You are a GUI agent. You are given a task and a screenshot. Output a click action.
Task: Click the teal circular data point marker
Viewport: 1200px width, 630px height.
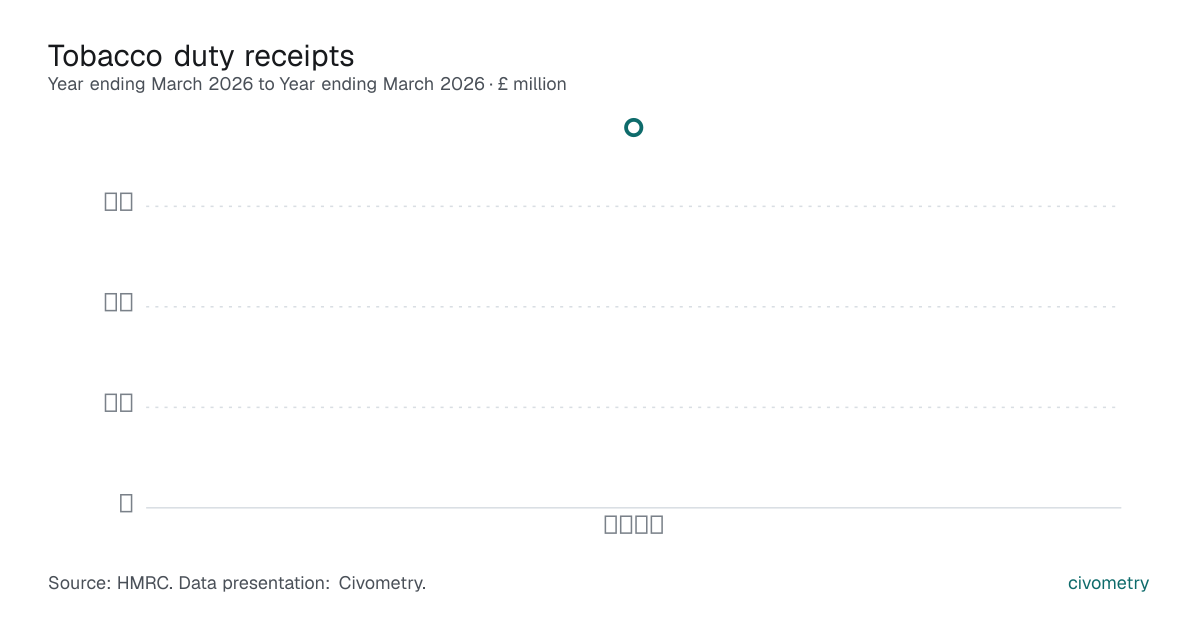point(633,127)
